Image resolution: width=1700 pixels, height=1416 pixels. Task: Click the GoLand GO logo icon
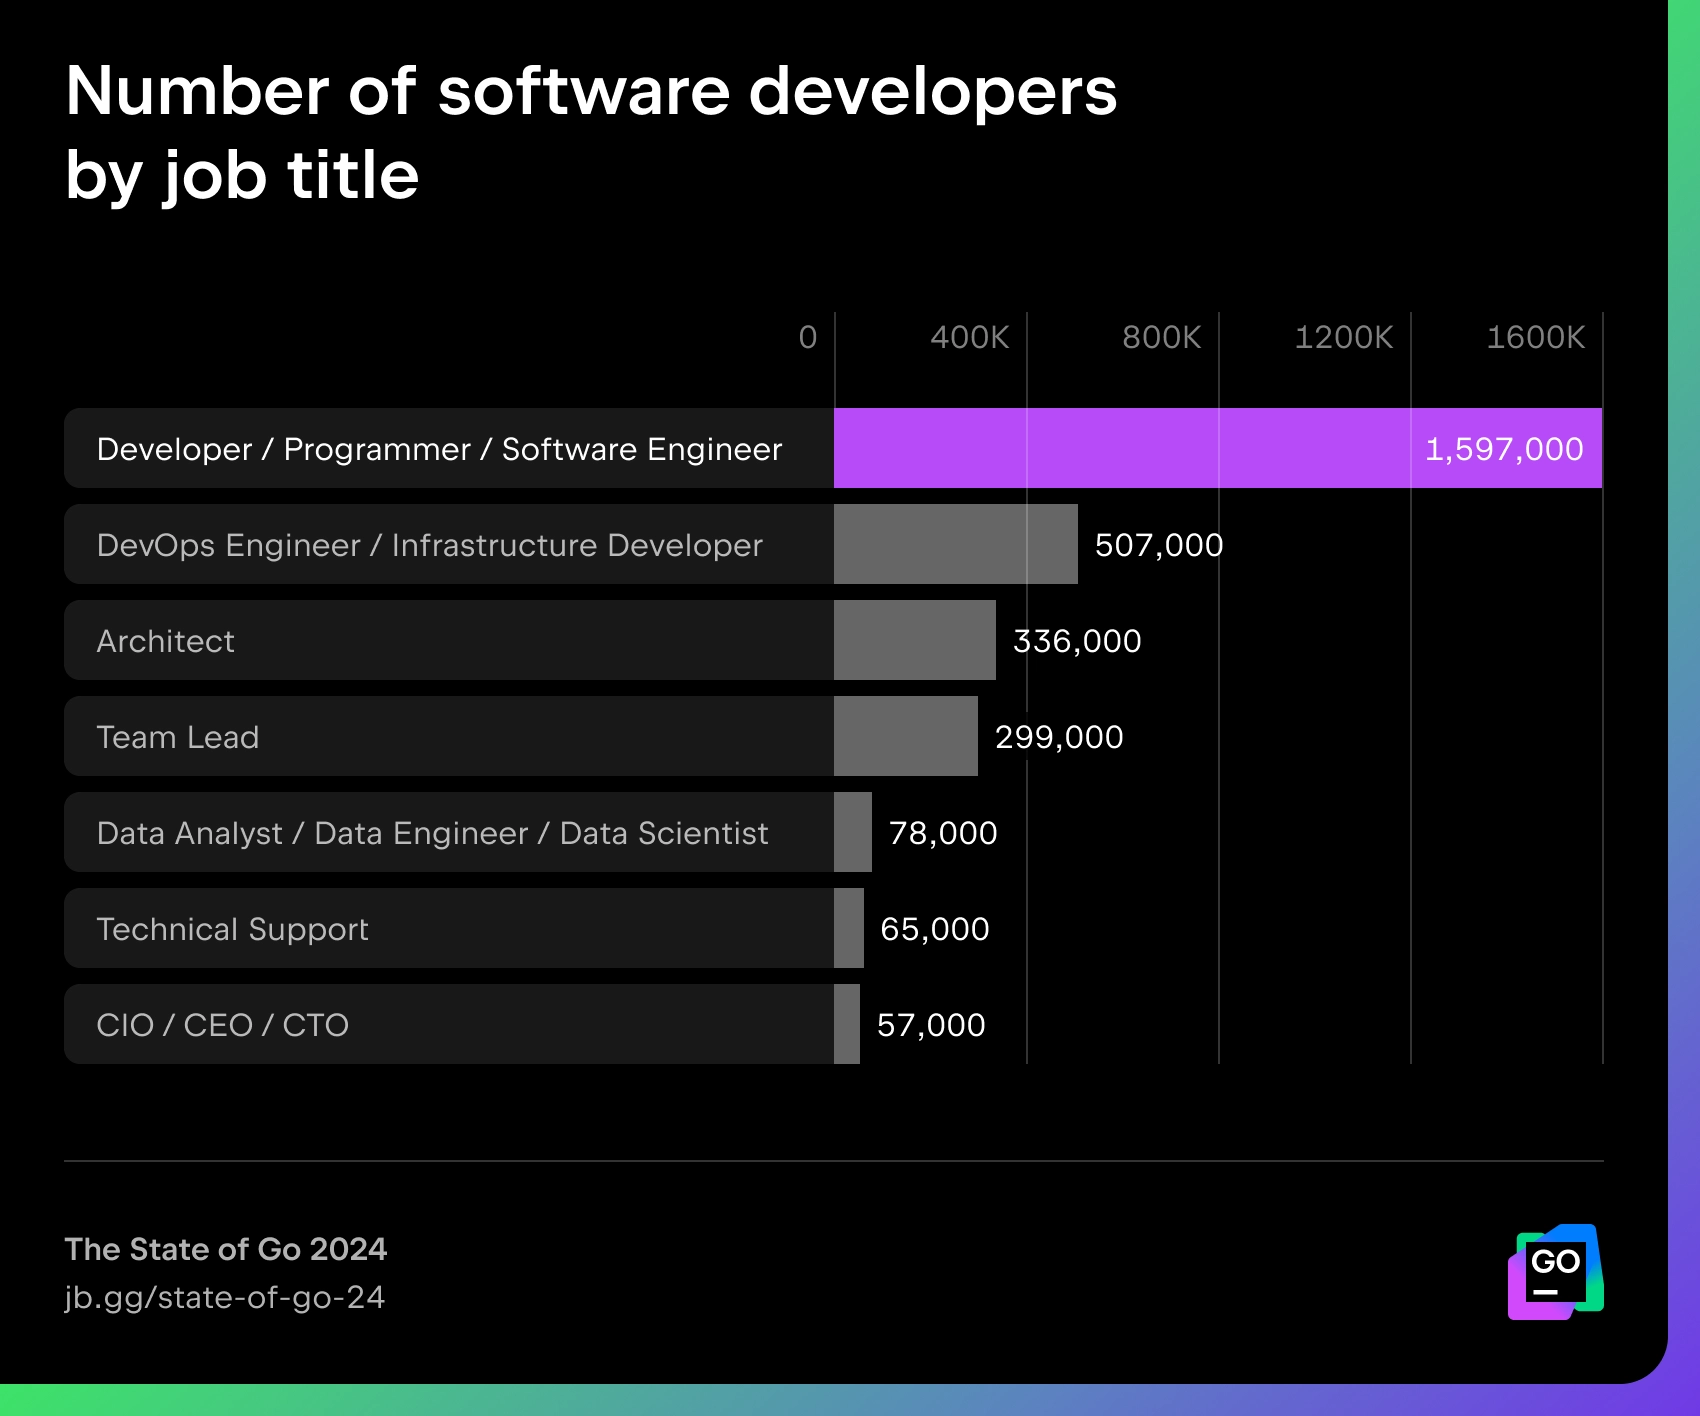[x=1556, y=1272]
